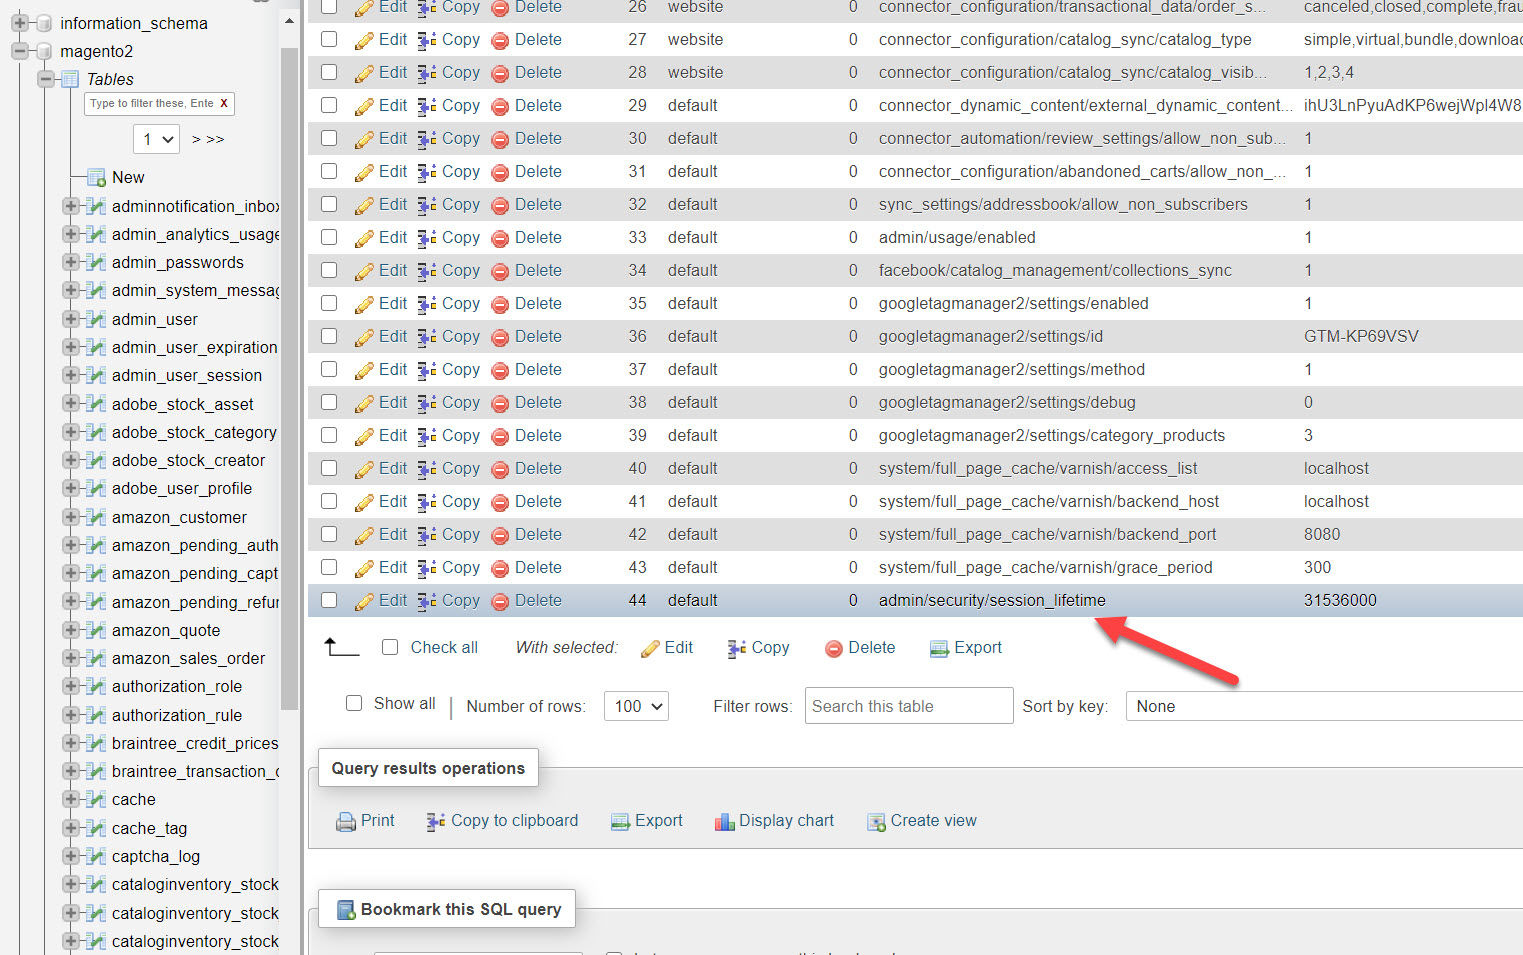
Task: Tick the checkbox for row 40 varnish access_list
Action: [329, 468]
